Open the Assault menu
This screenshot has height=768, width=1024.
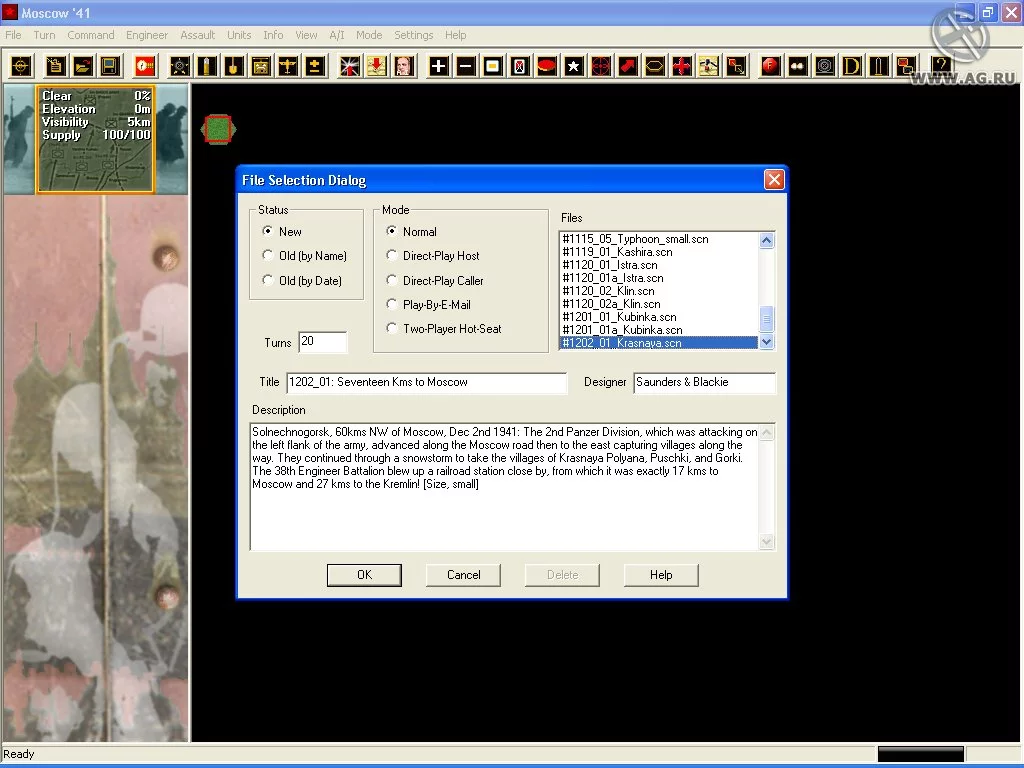(197, 35)
